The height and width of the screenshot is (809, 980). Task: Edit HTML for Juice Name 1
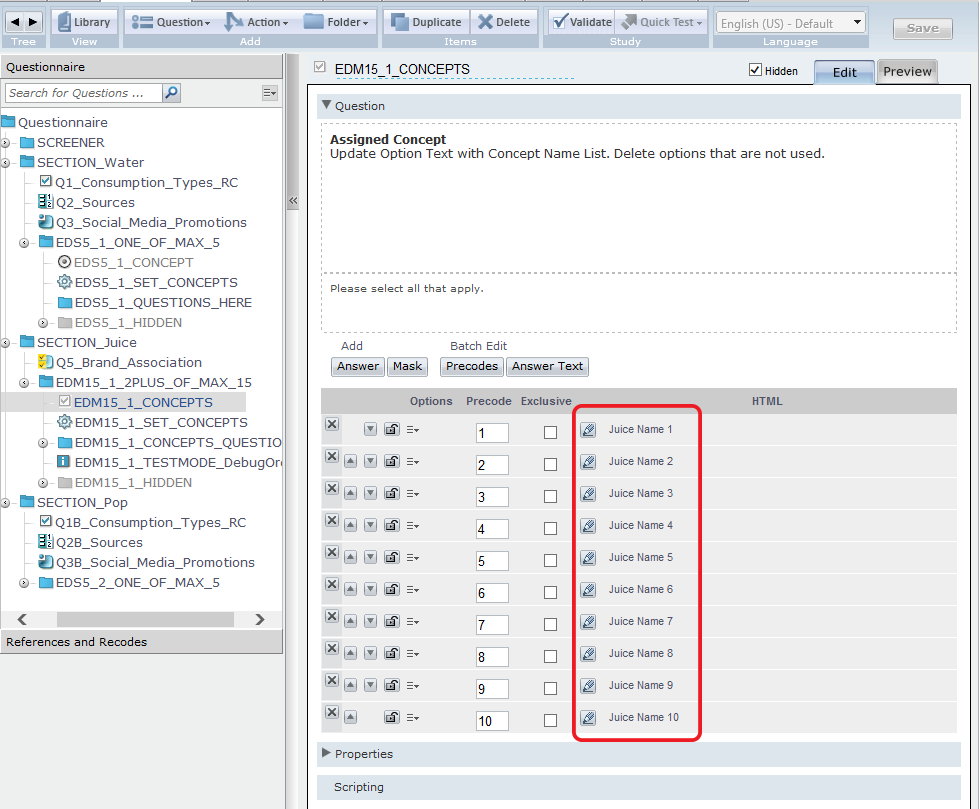point(588,430)
